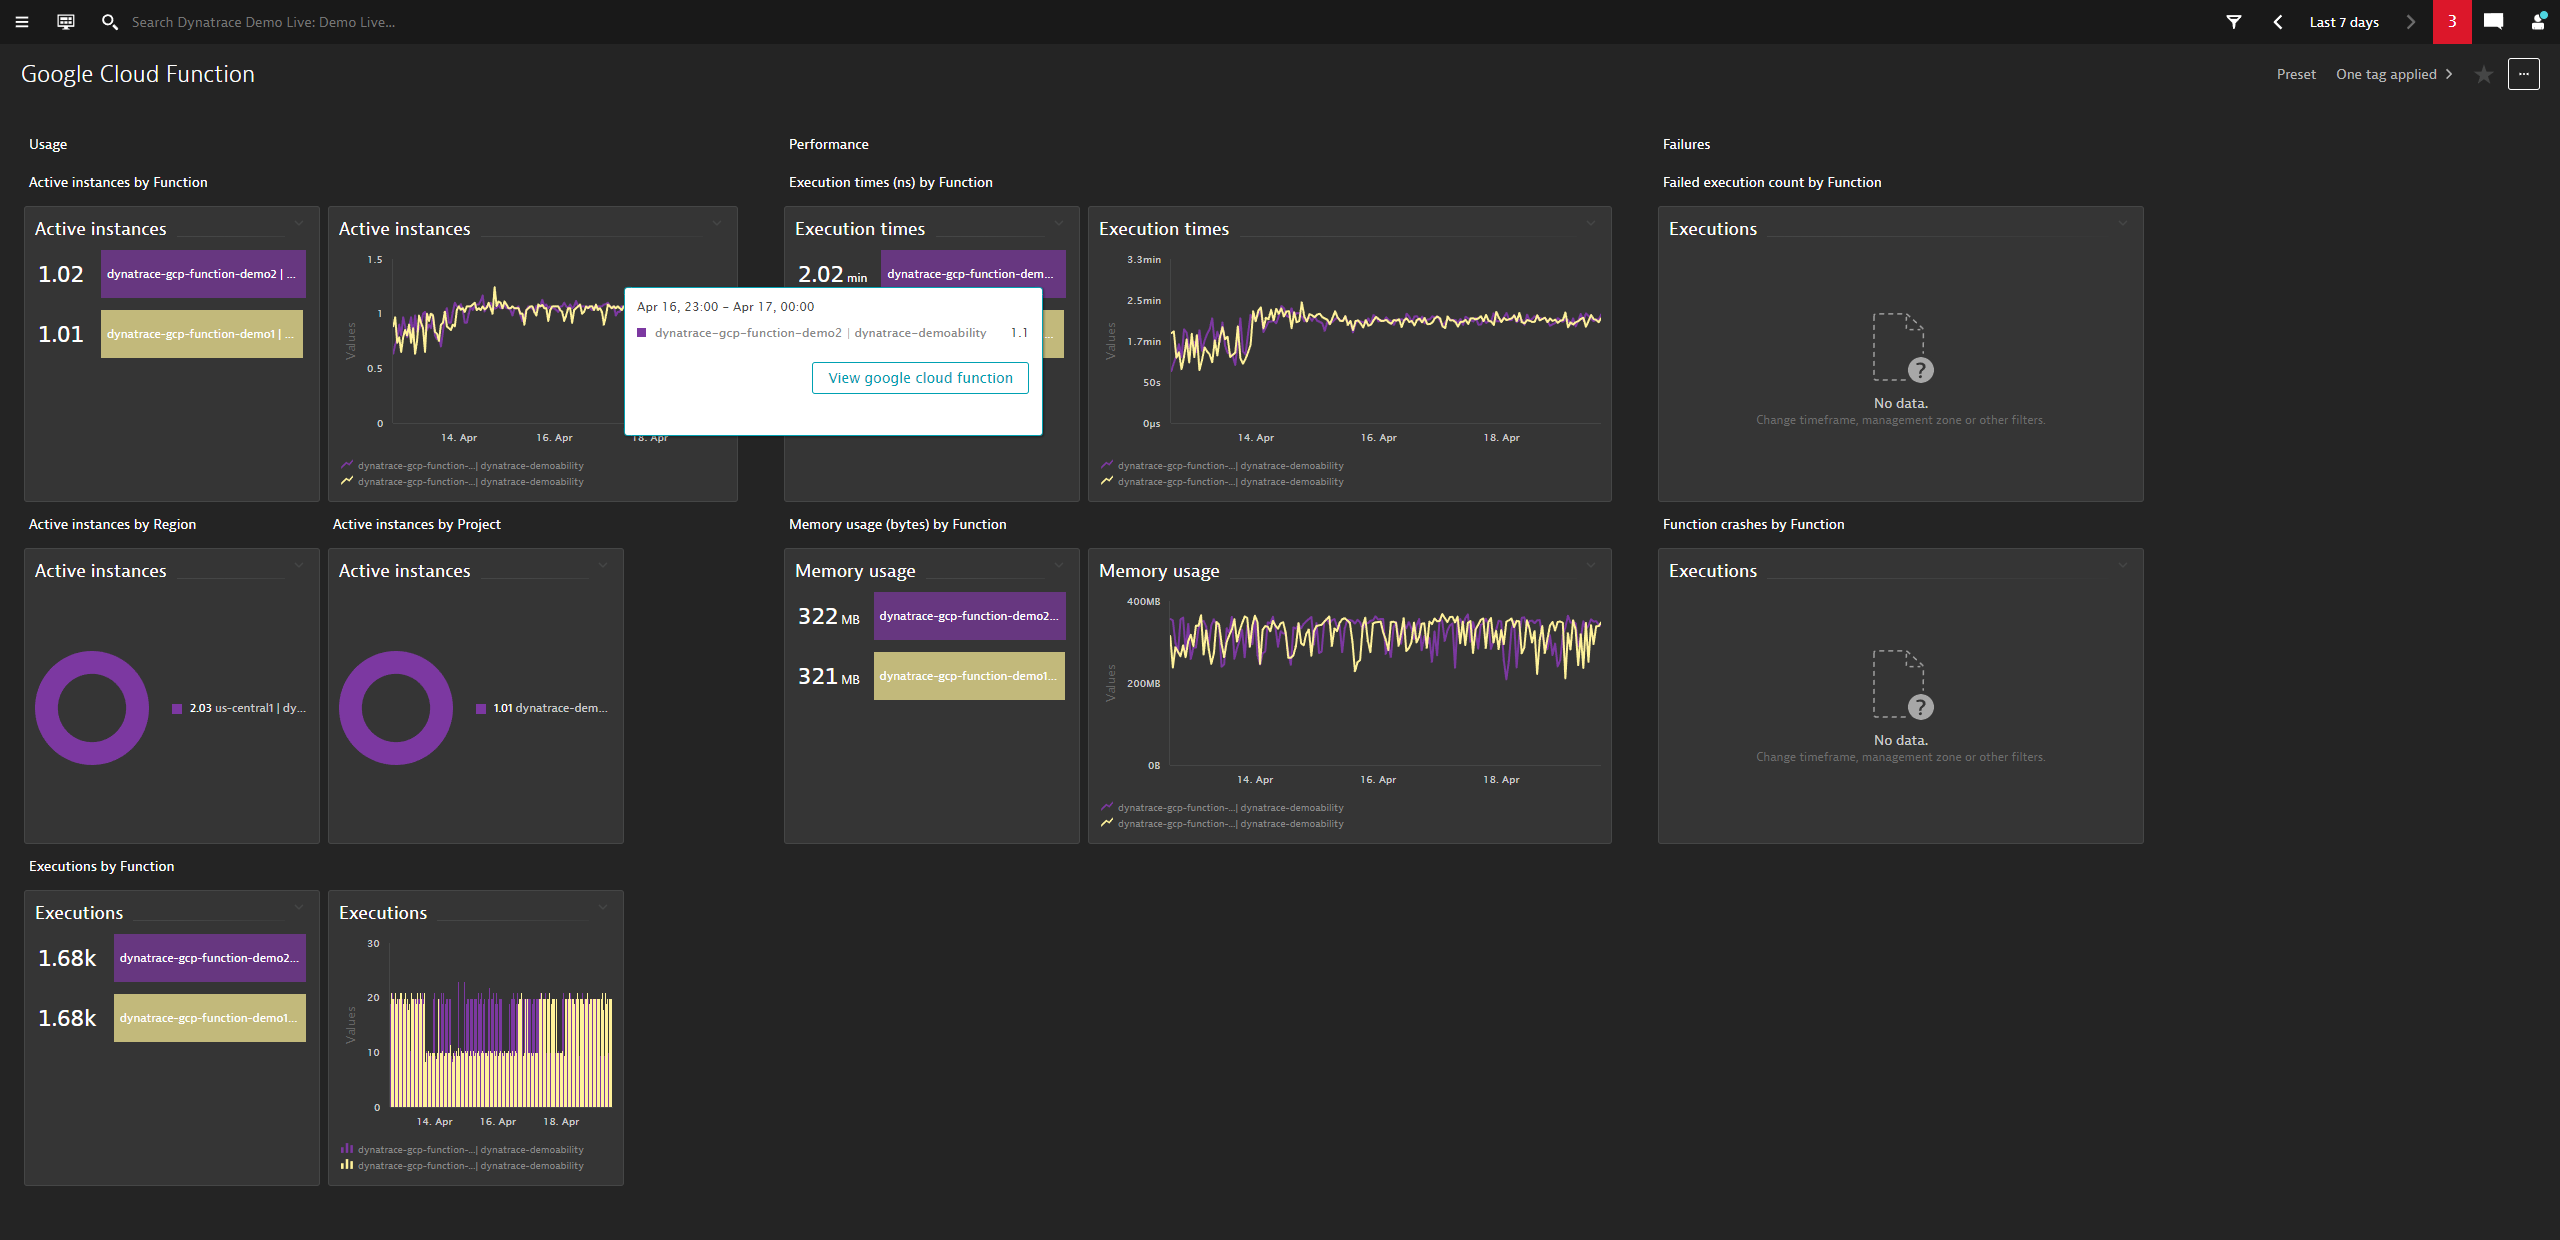Open the ellipsis menu for dashboard options
The height and width of the screenshot is (1240, 2560).
tap(2525, 74)
